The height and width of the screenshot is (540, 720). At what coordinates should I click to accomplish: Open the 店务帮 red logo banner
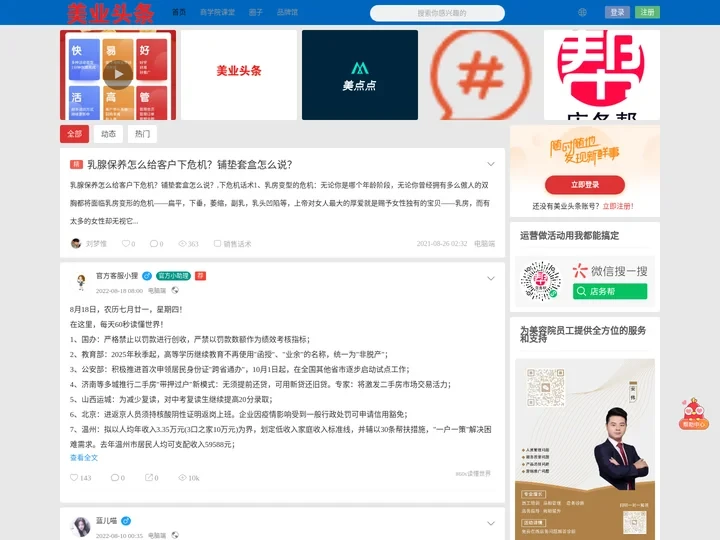(602, 75)
